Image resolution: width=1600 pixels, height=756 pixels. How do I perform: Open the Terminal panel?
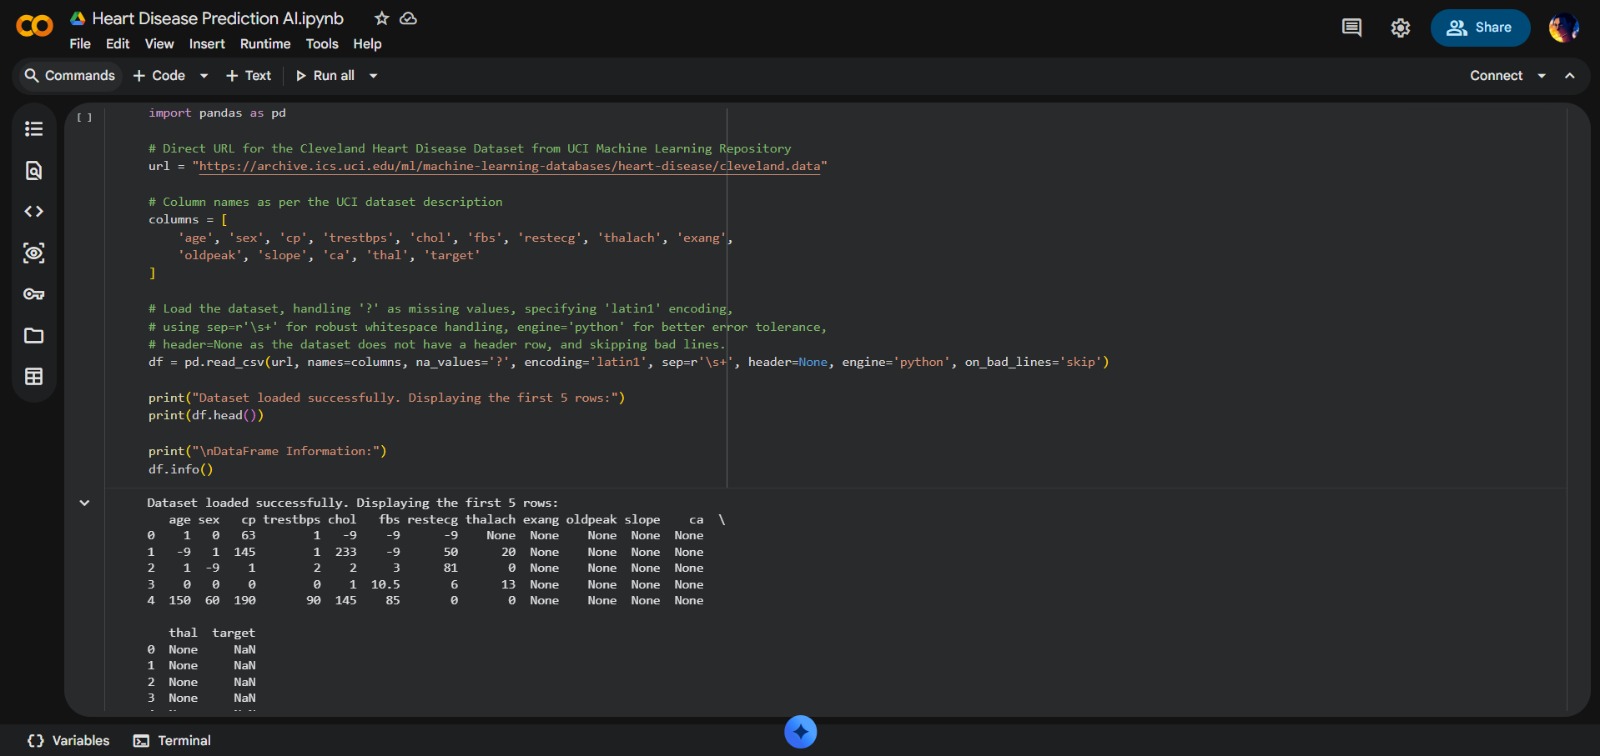point(172,741)
